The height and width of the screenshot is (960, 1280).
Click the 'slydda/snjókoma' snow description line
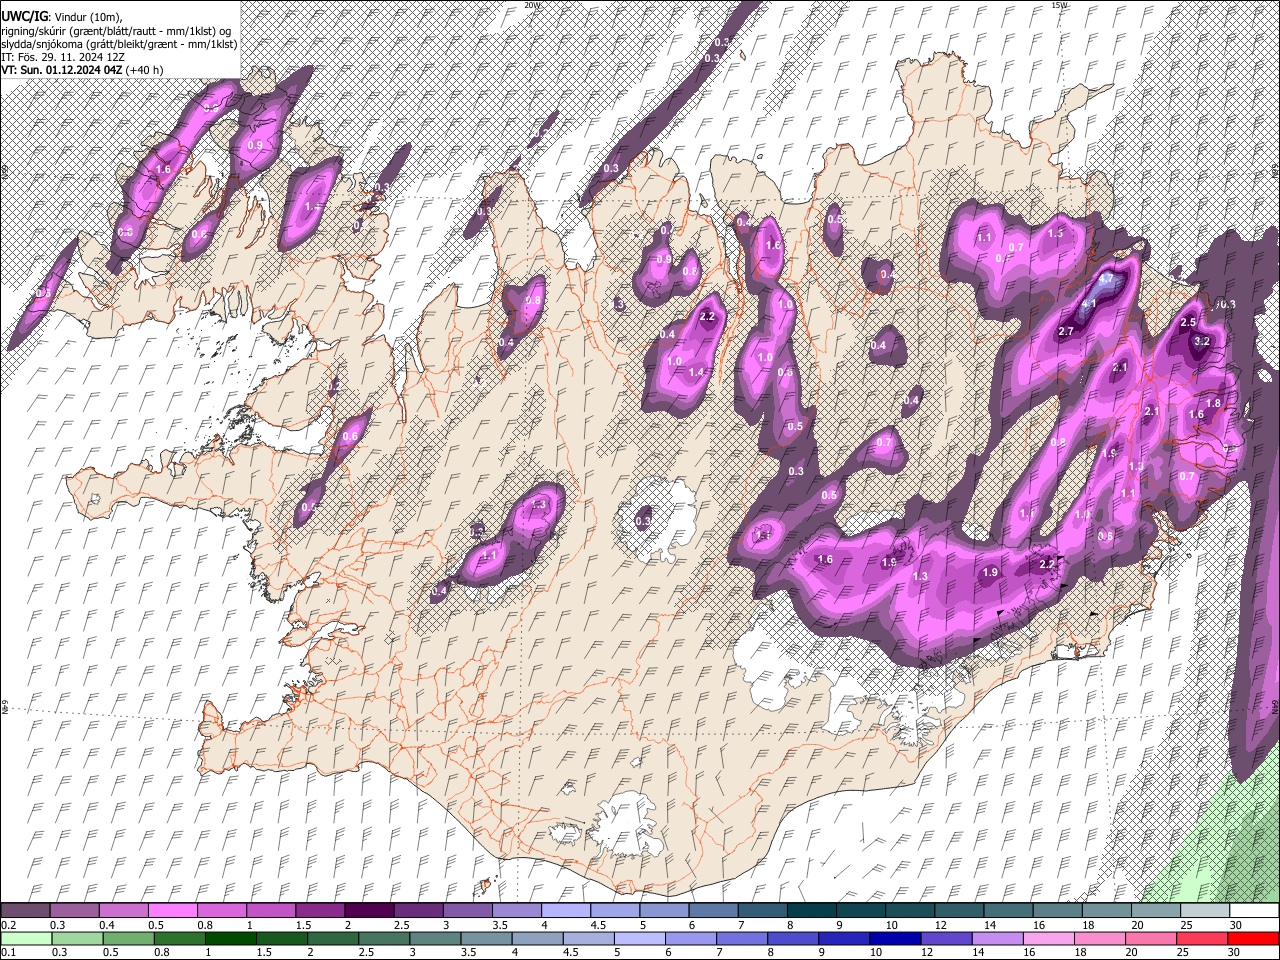pyautogui.click(x=119, y=44)
